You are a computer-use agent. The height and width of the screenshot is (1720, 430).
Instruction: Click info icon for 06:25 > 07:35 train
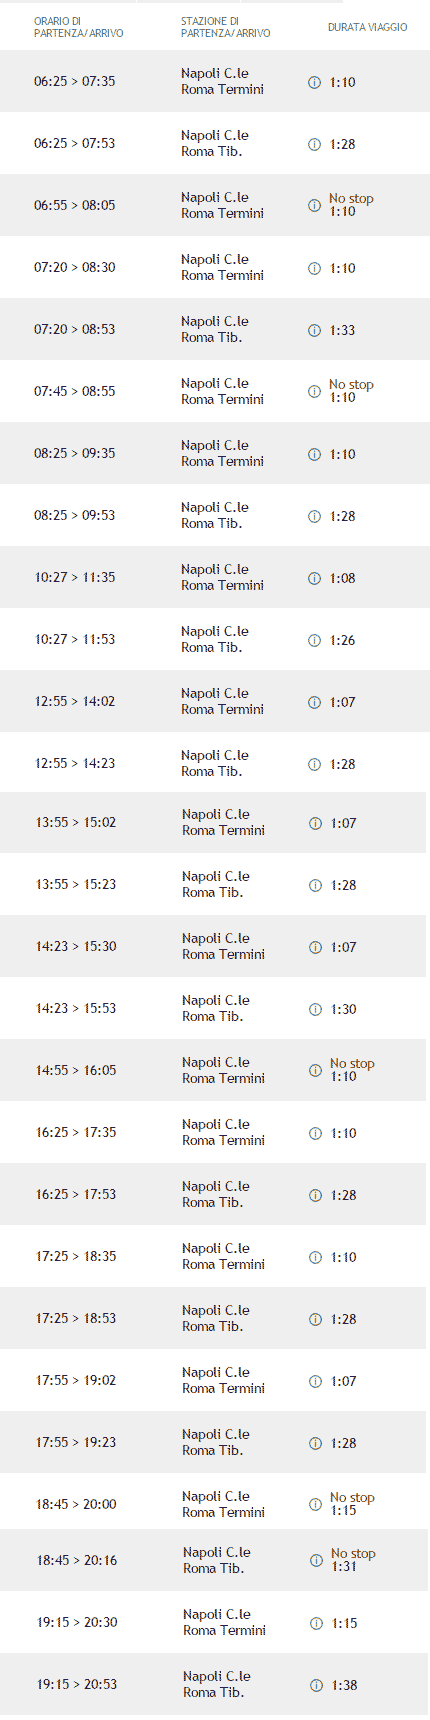pos(314,82)
